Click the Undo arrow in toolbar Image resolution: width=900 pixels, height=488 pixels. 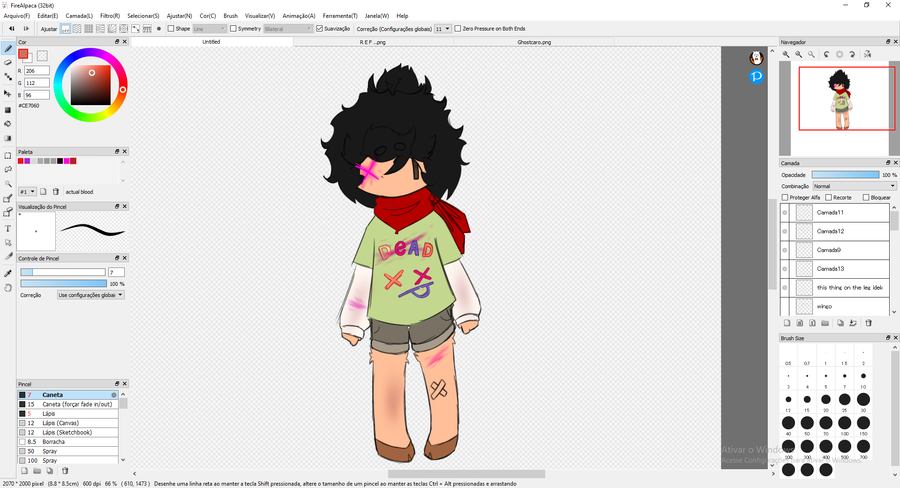pyautogui.click(x=11, y=28)
